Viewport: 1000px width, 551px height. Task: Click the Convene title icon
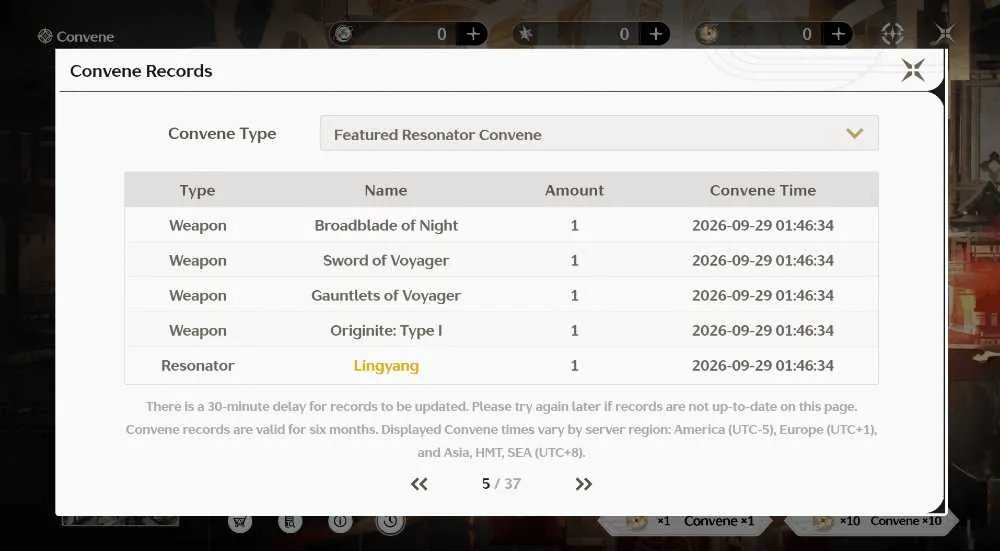coord(45,36)
